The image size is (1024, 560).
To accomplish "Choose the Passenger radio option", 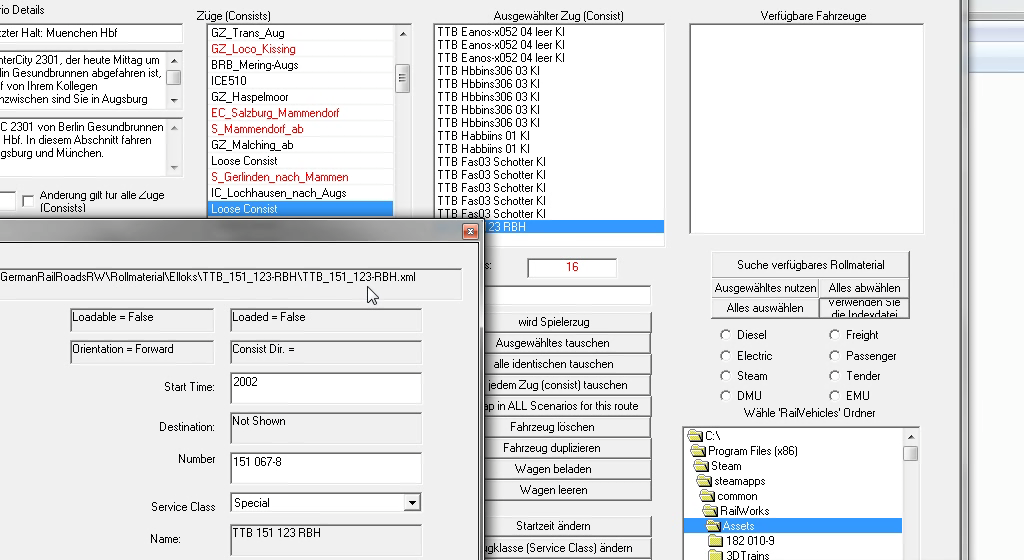I will click(x=835, y=356).
